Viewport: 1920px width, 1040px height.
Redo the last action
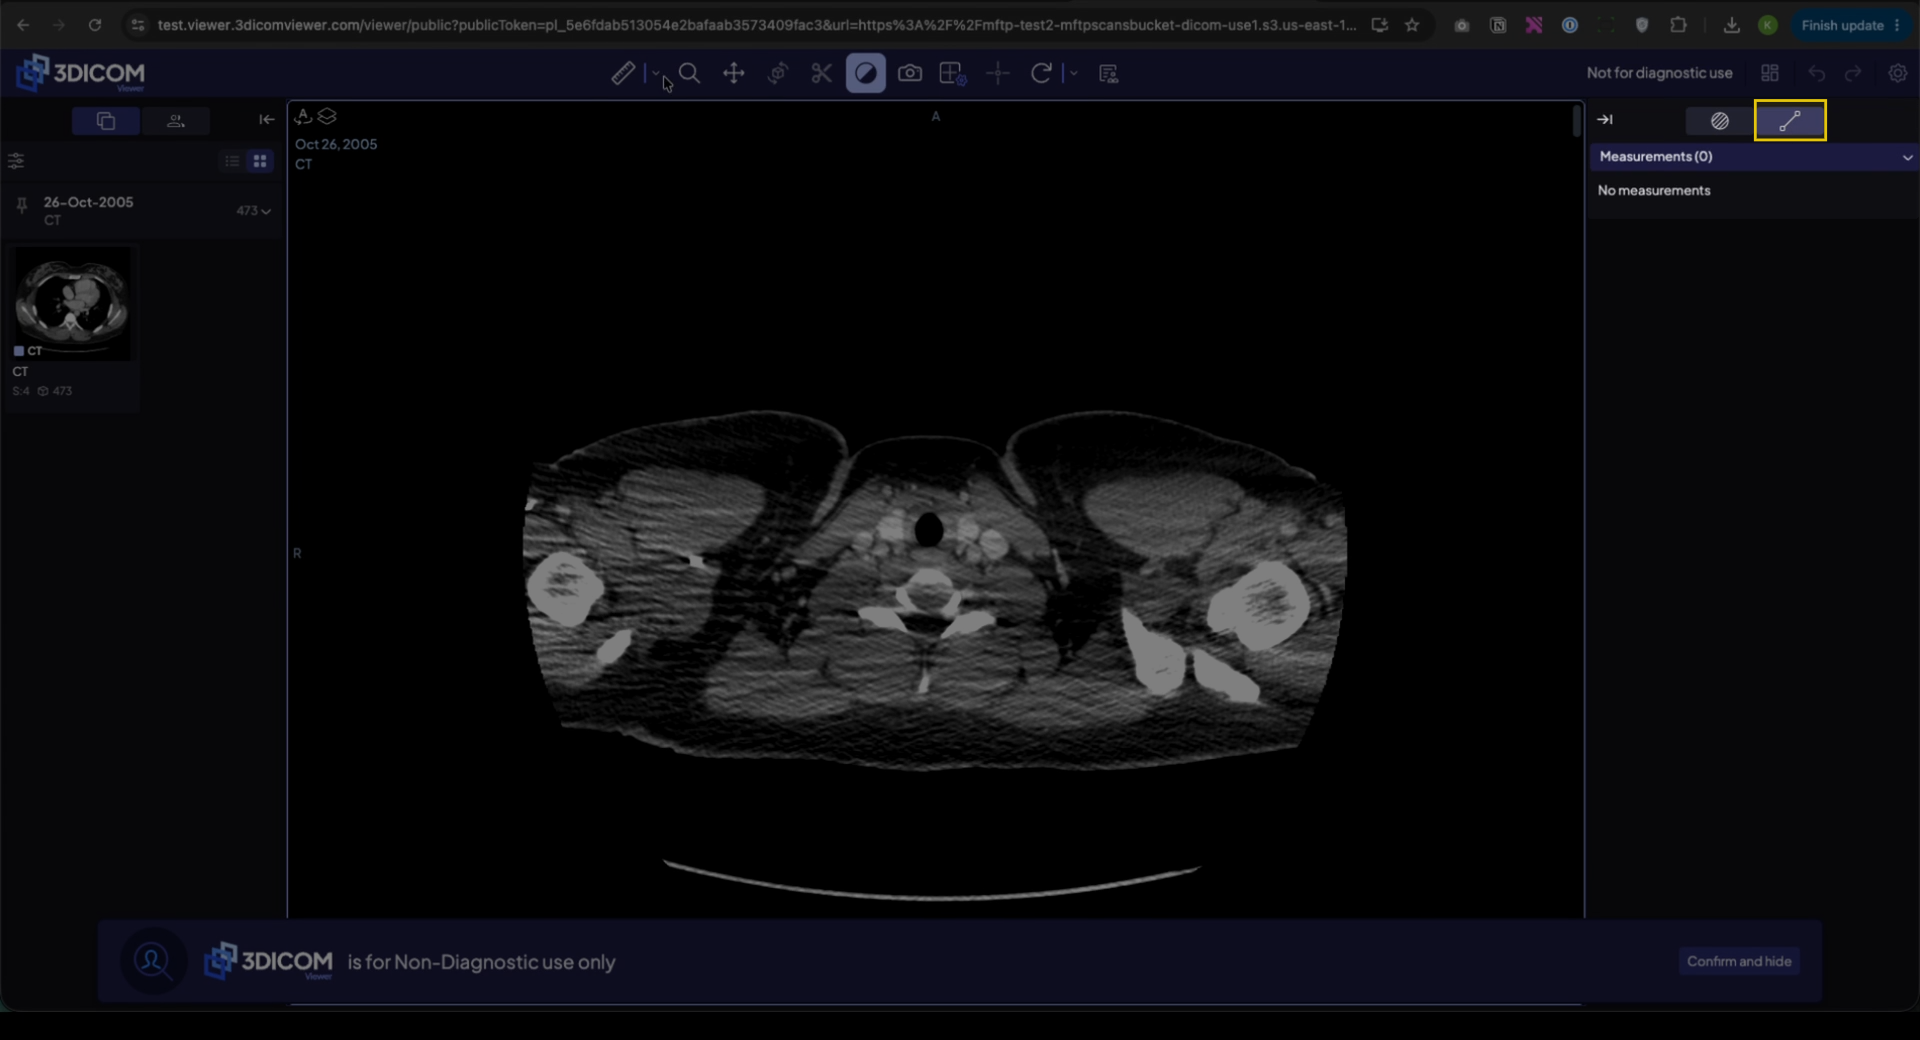coord(1853,73)
